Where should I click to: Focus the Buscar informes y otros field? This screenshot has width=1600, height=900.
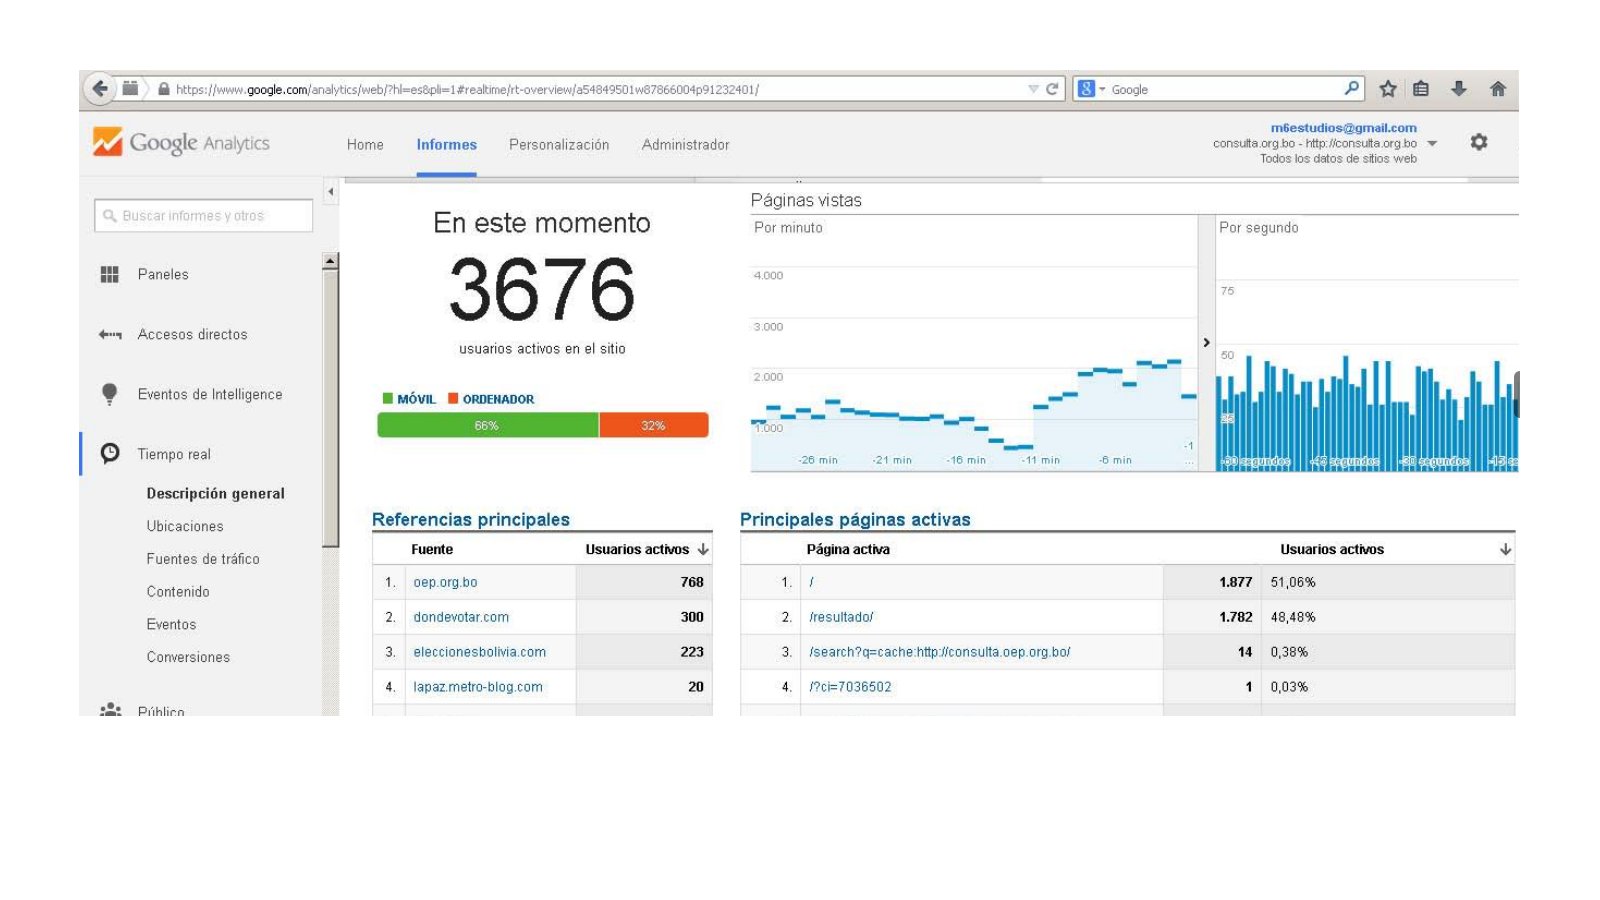pos(204,216)
